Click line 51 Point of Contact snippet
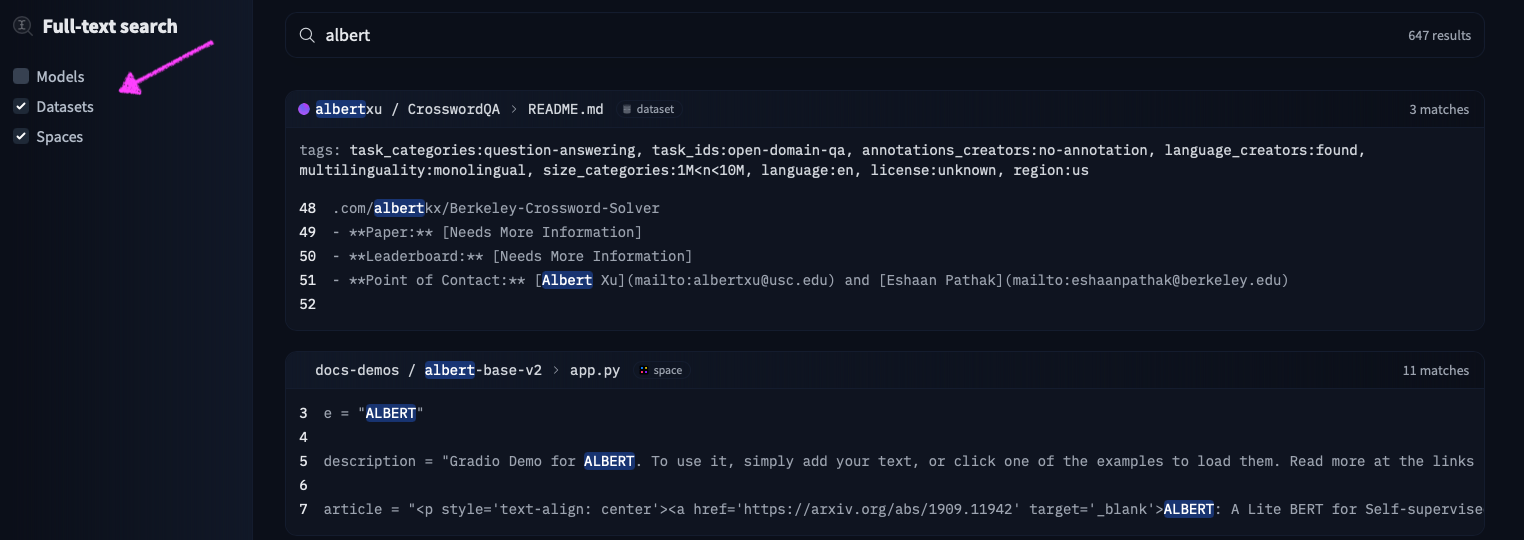 (810, 280)
